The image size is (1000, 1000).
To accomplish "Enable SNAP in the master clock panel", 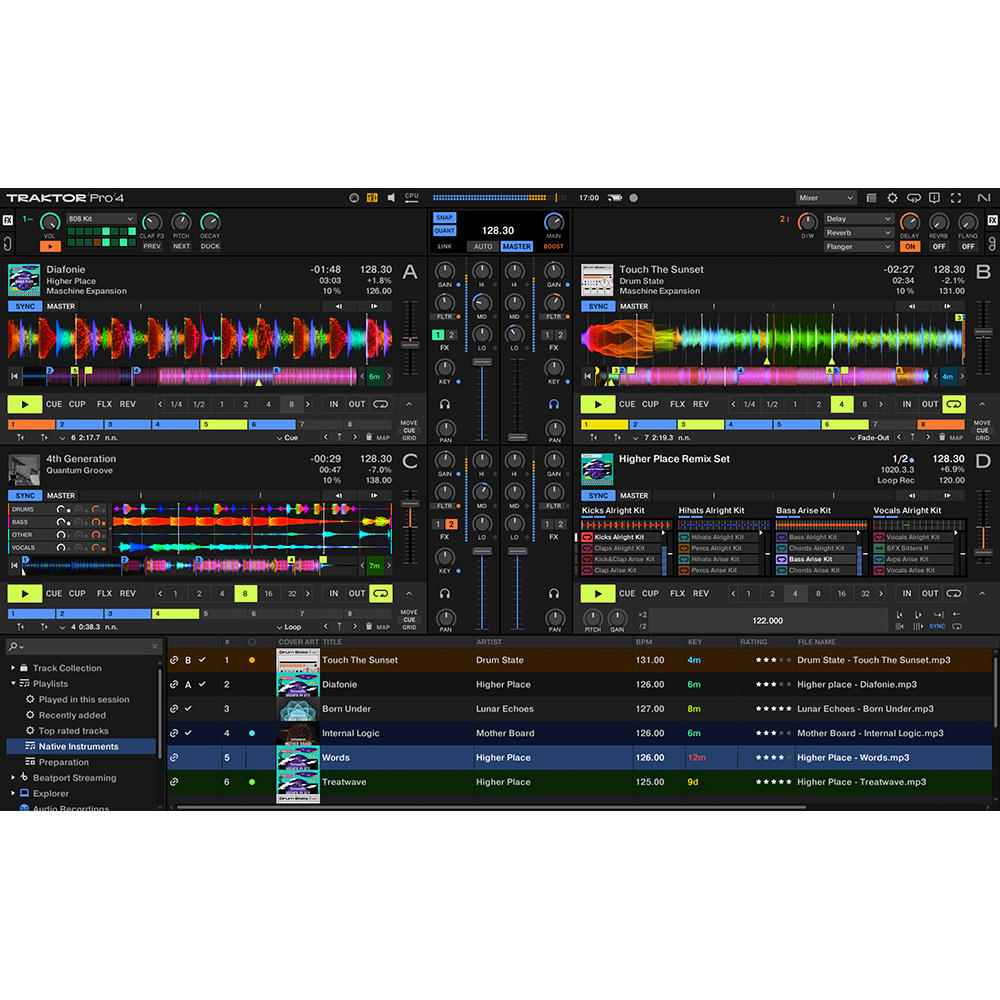I will coord(444,218).
